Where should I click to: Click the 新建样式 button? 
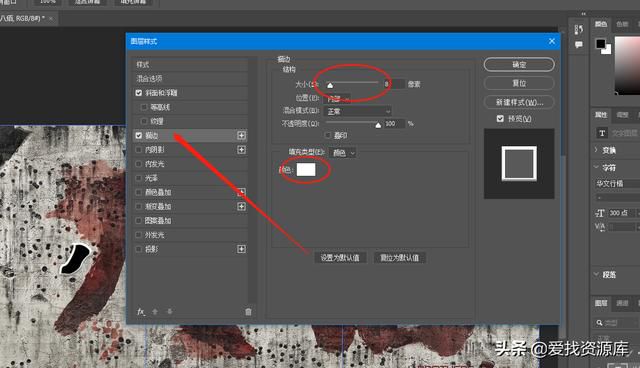(519, 102)
